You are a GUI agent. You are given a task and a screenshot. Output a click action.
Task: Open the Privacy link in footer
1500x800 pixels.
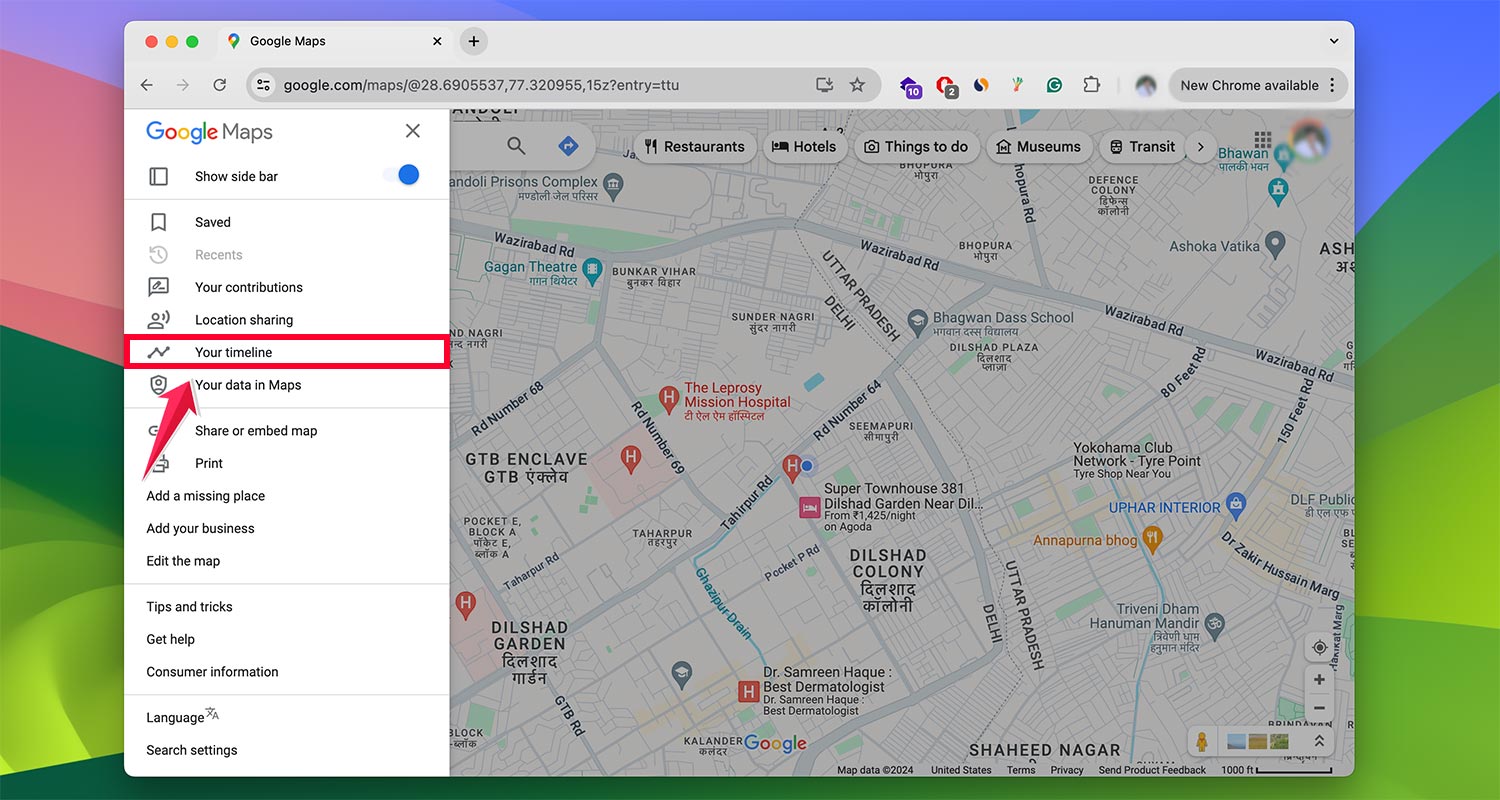pos(1066,770)
